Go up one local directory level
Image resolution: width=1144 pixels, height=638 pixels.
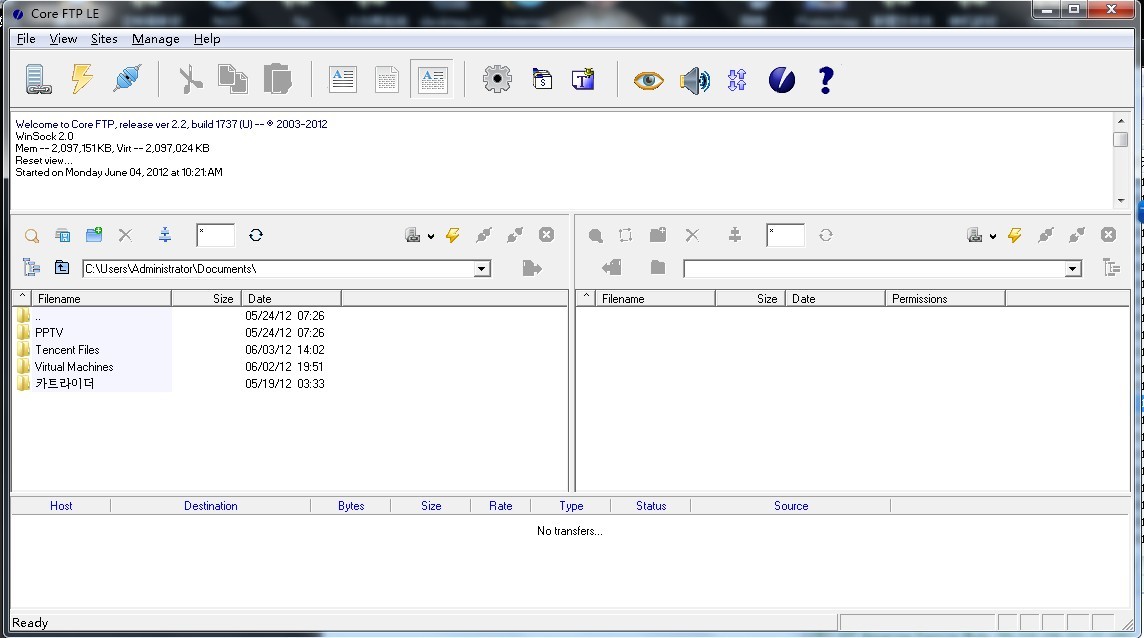62,267
